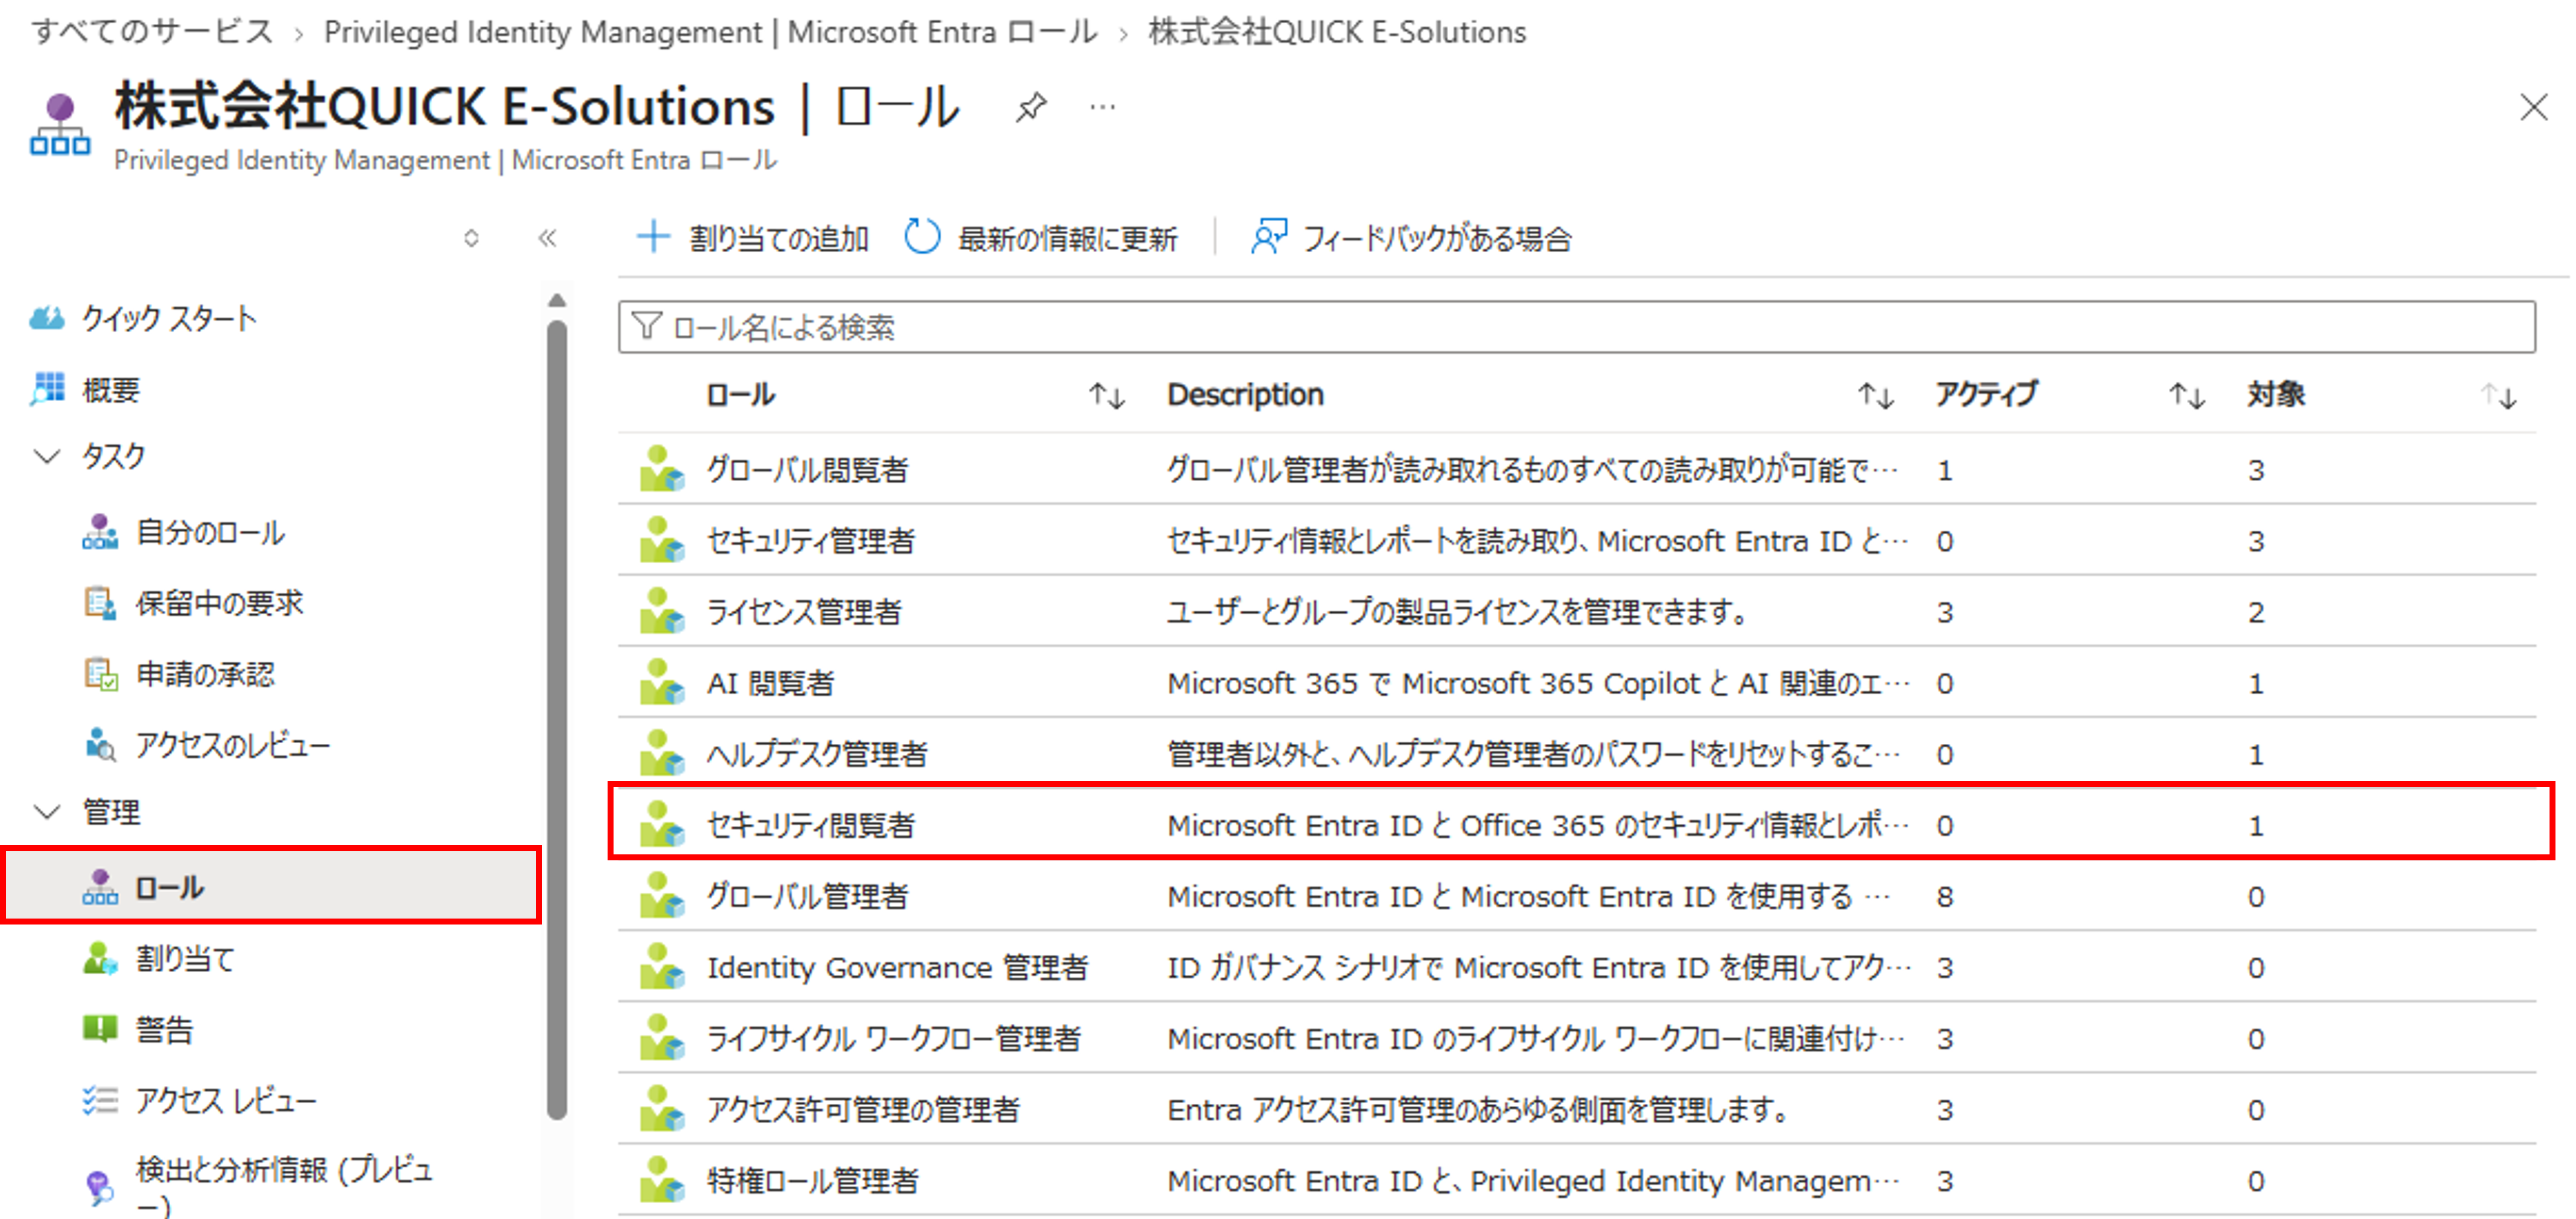Click the sidebar expand/collapse diamond toggle

tap(471, 238)
